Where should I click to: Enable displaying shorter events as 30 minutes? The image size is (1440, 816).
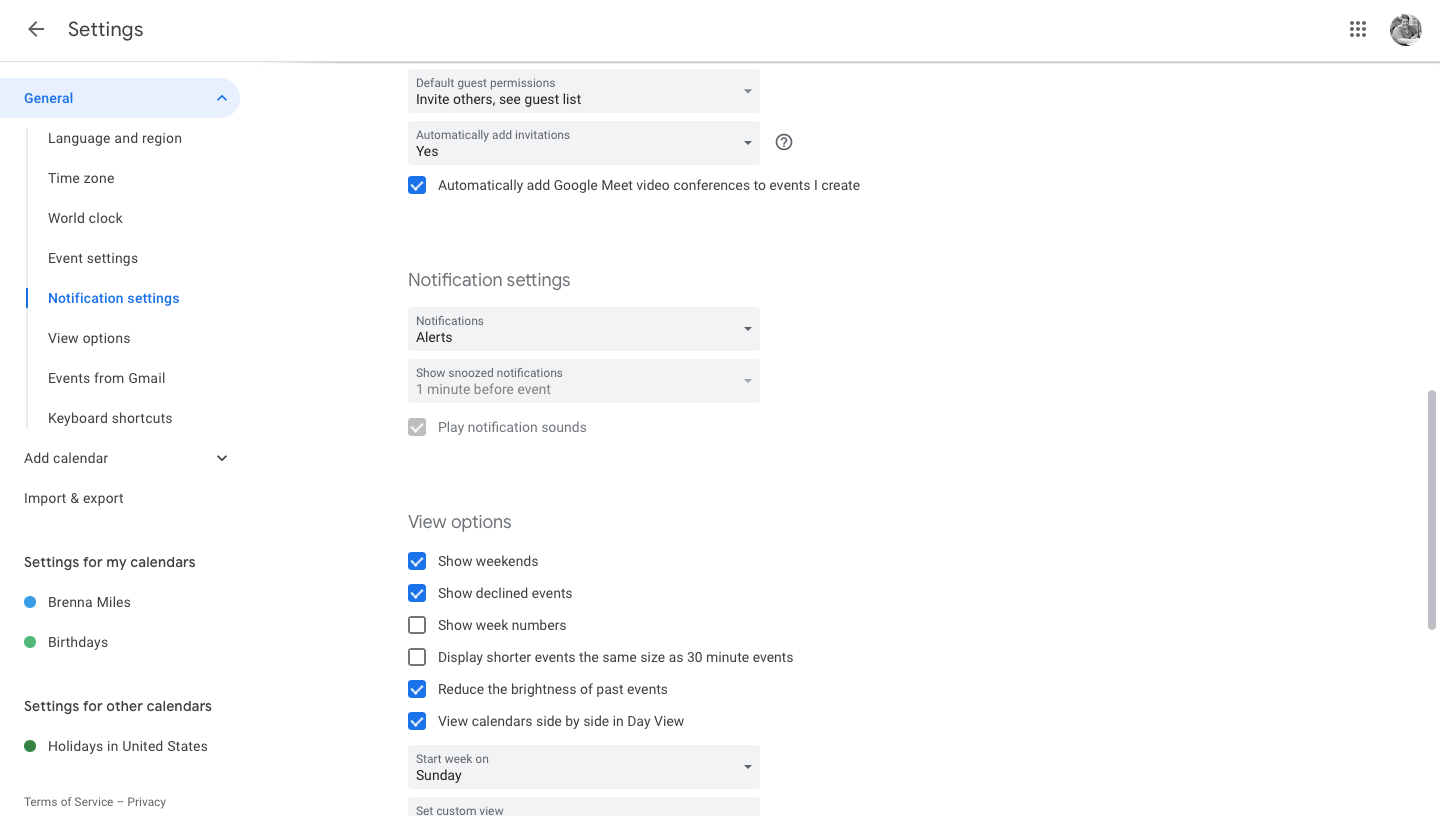417,657
